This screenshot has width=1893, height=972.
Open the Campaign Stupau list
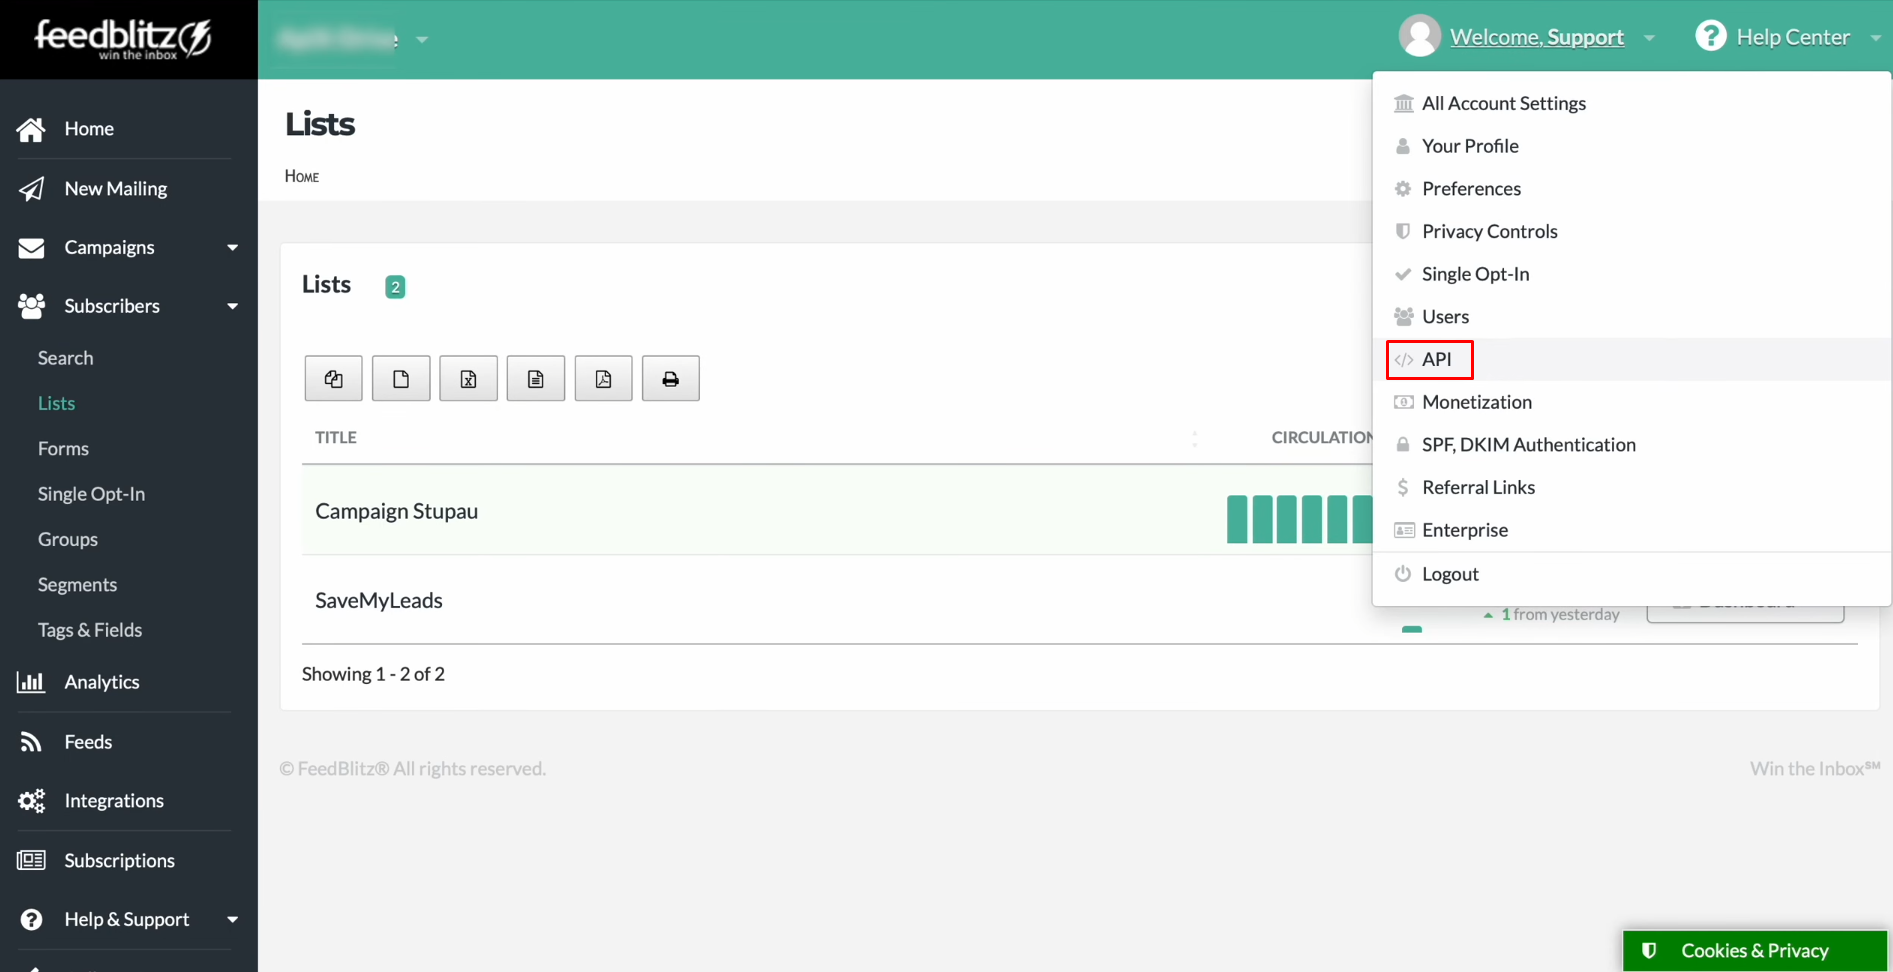tap(396, 512)
